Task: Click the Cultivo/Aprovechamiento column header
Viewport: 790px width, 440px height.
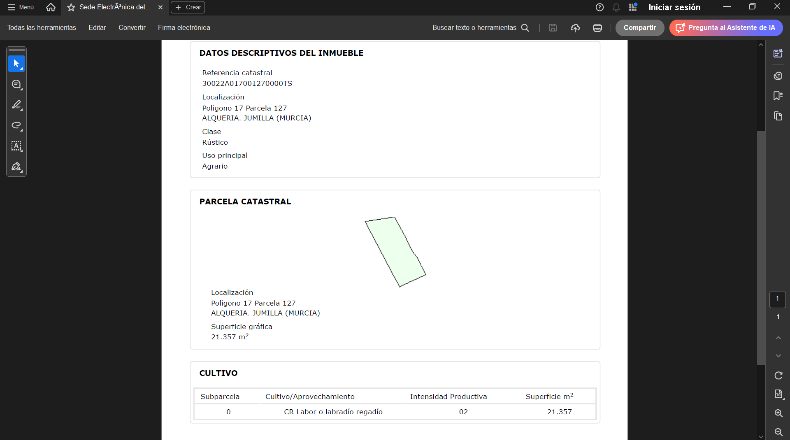Action: [310, 397]
